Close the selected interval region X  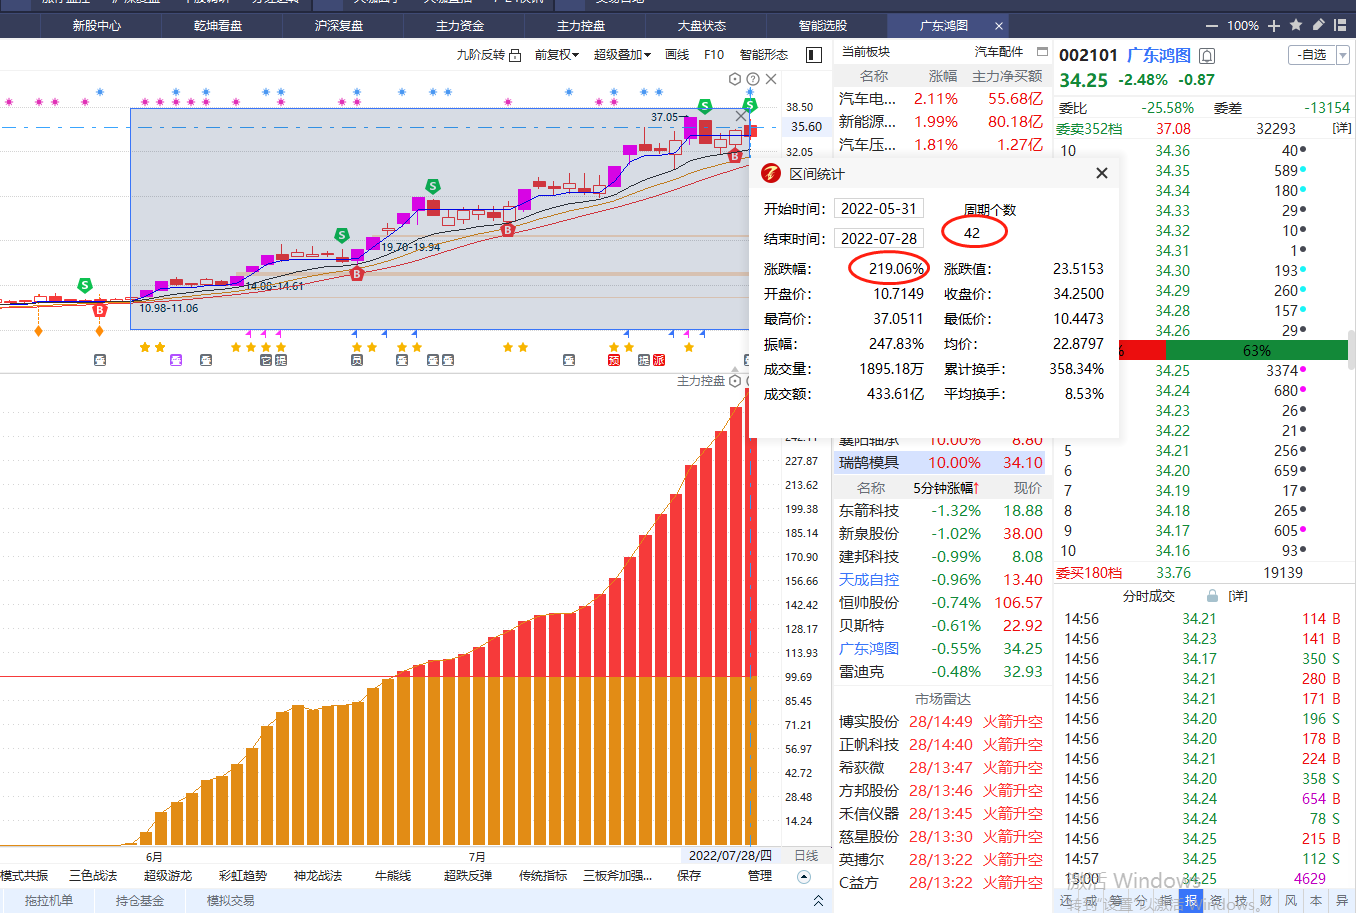pos(741,116)
